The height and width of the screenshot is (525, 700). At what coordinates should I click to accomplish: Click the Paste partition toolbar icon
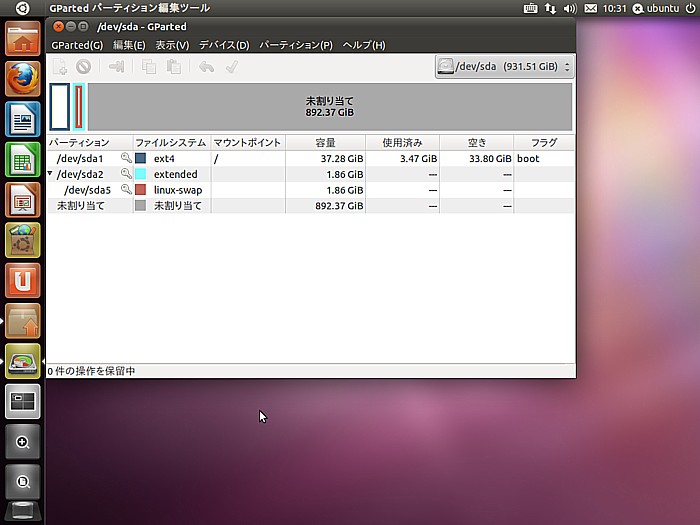tap(174, 67)
